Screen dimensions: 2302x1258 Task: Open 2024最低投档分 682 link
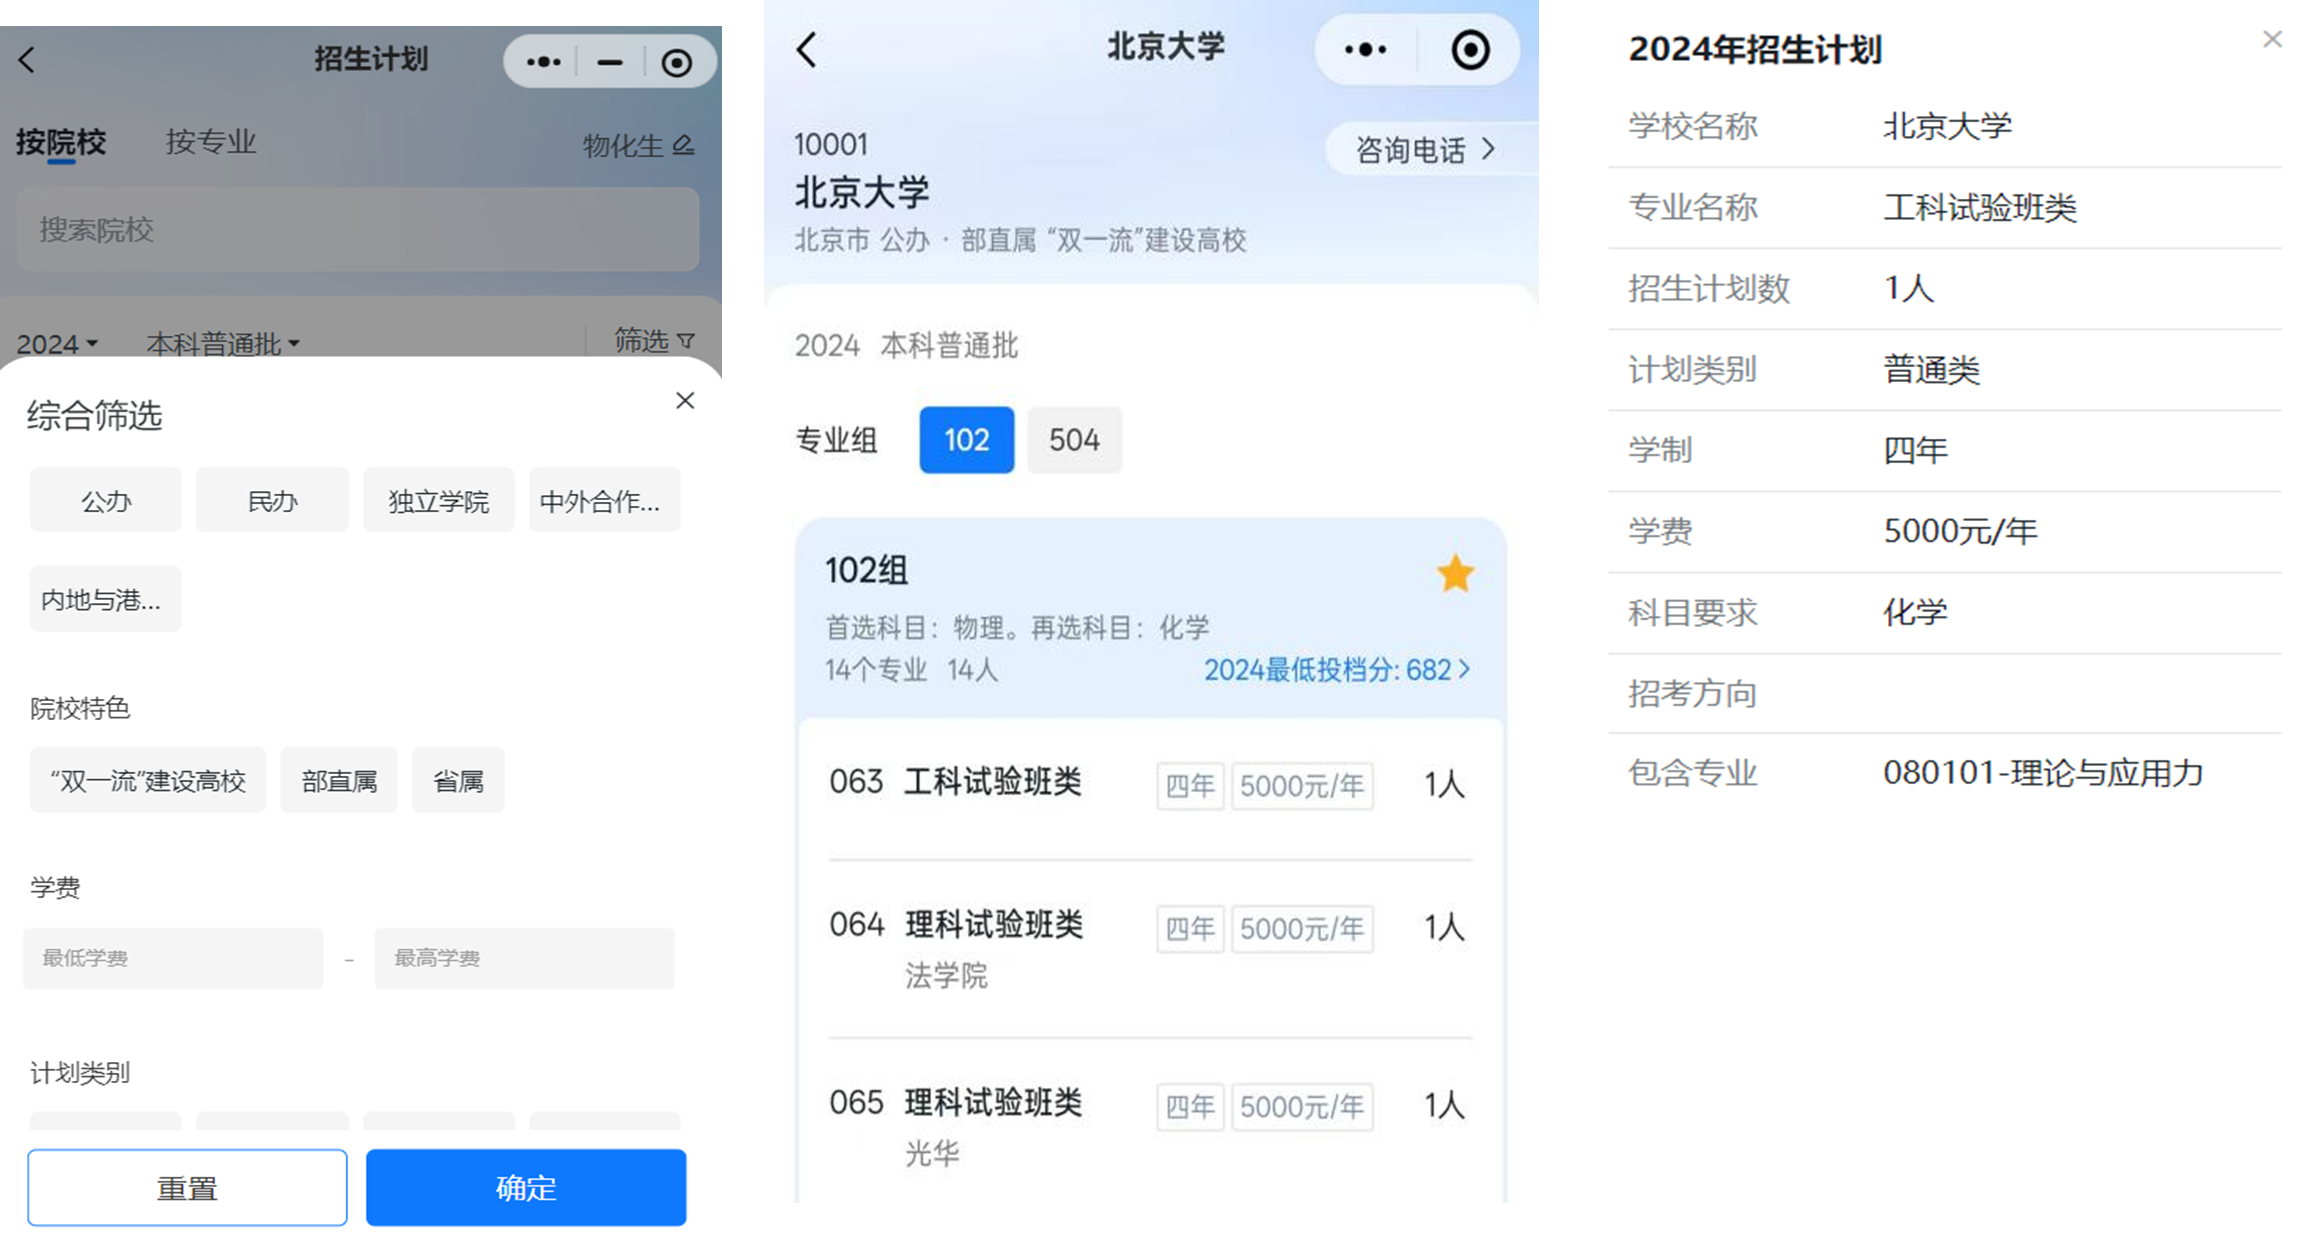coord(1336,670)
